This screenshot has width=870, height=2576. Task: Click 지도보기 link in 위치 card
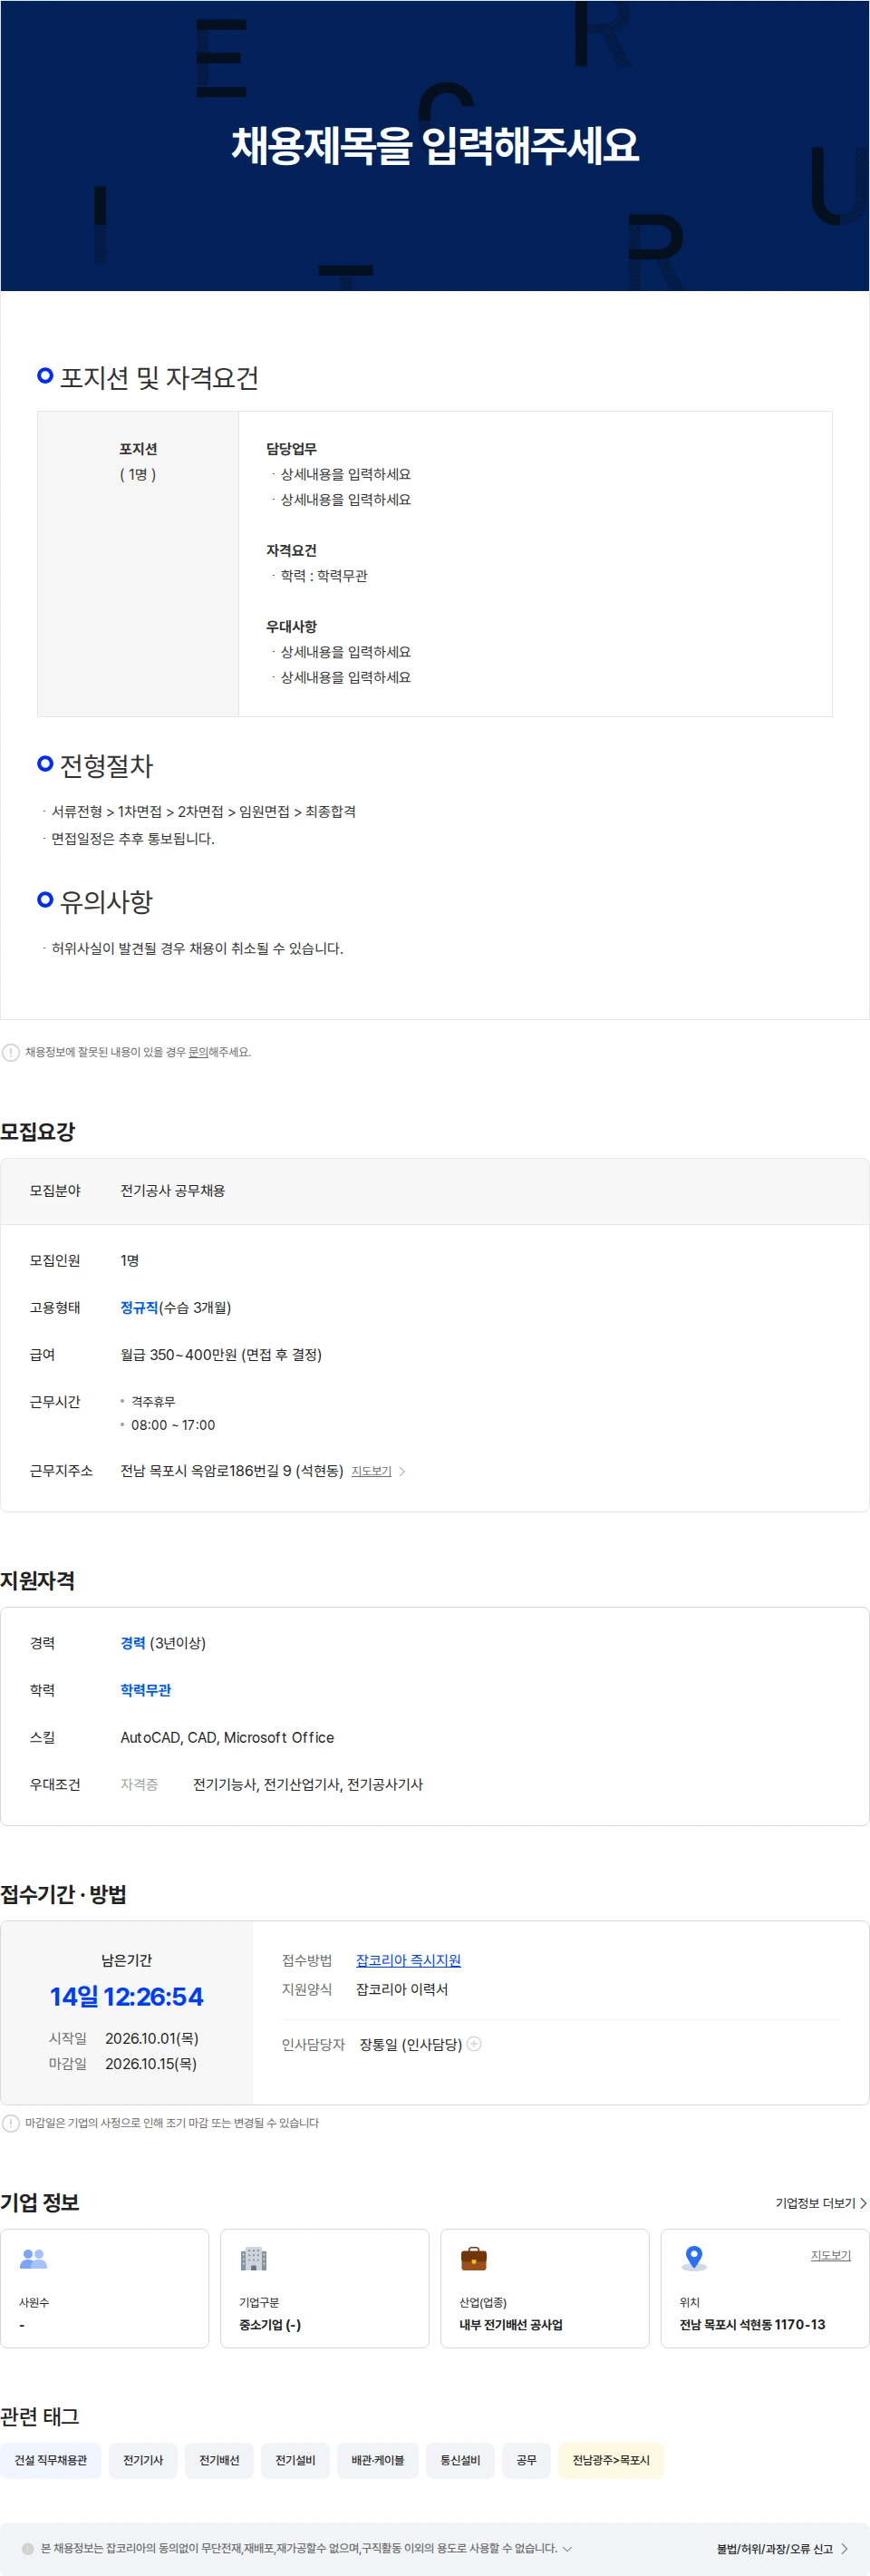830,2255
